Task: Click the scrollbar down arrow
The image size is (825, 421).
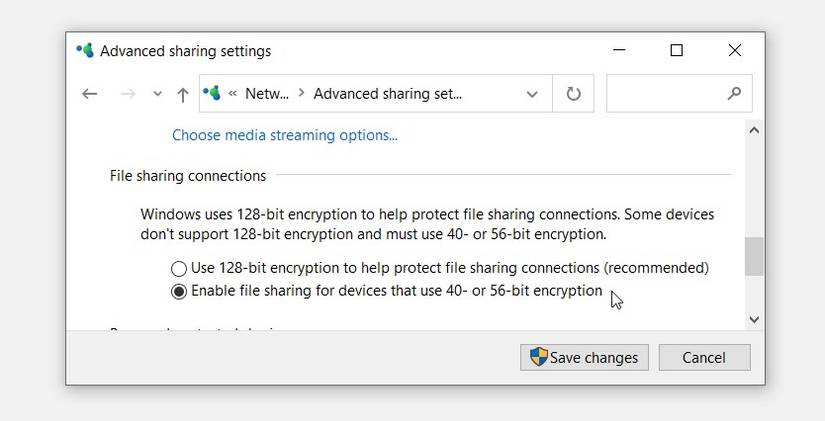Action: 754,319
